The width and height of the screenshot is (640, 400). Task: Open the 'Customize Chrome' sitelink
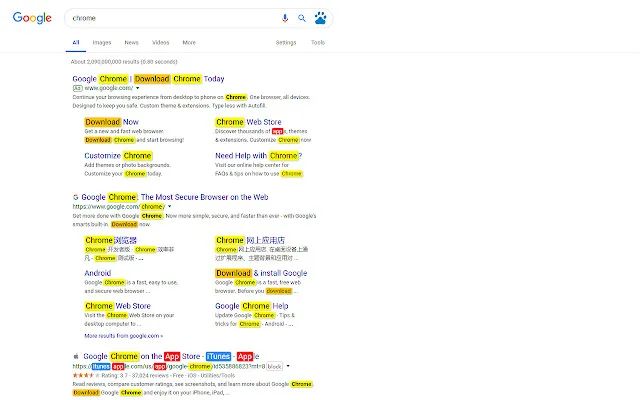coord(118,156)
